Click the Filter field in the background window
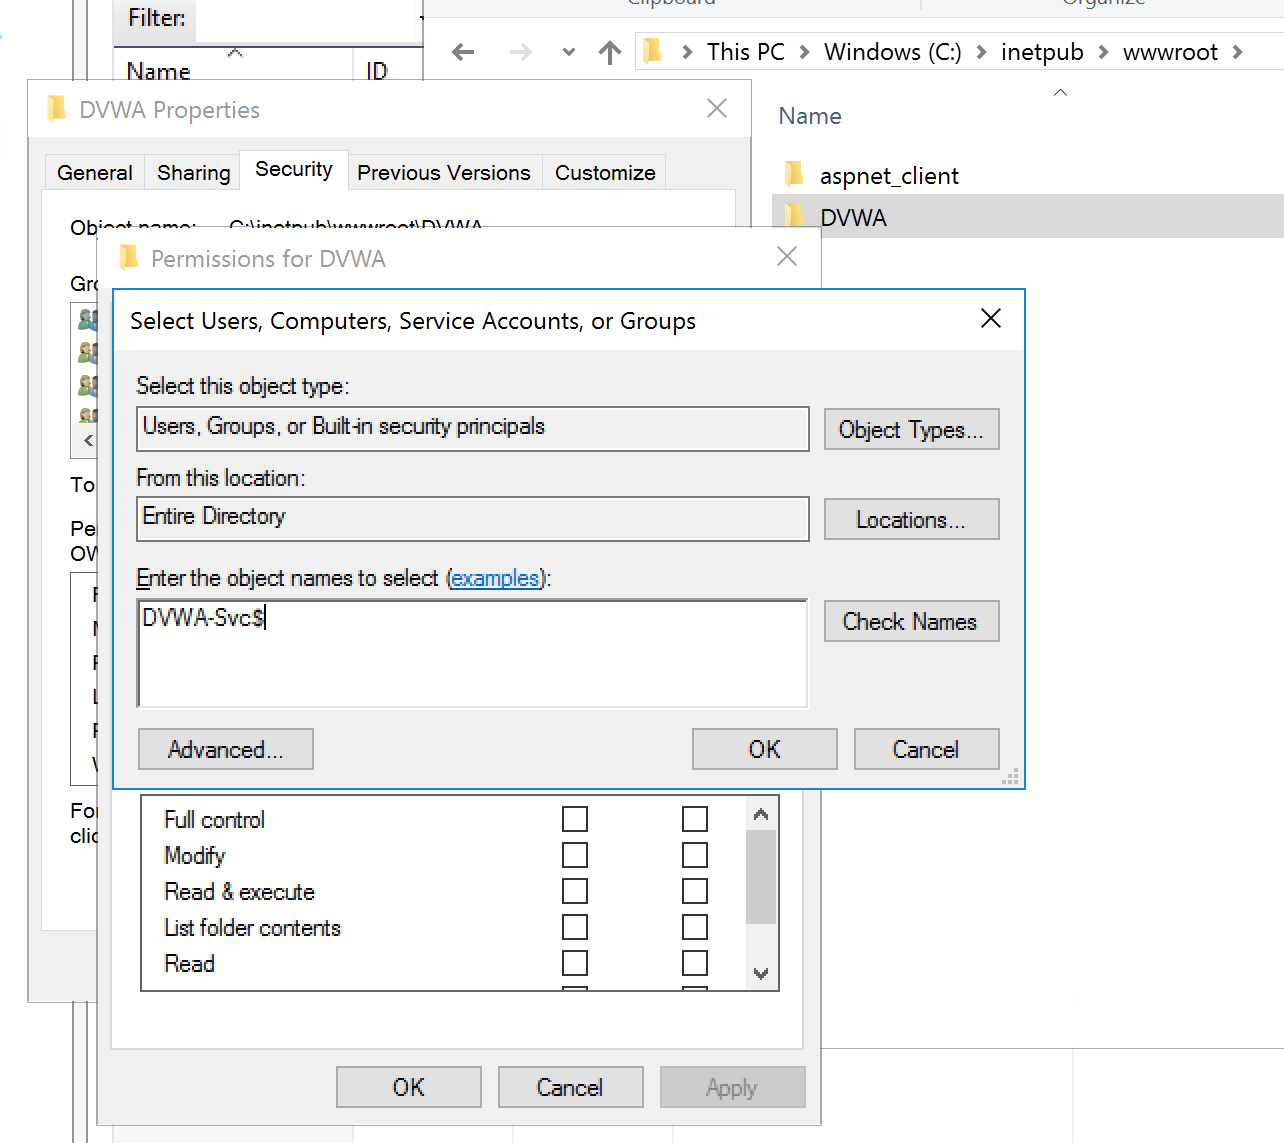 tap(308, 19)
